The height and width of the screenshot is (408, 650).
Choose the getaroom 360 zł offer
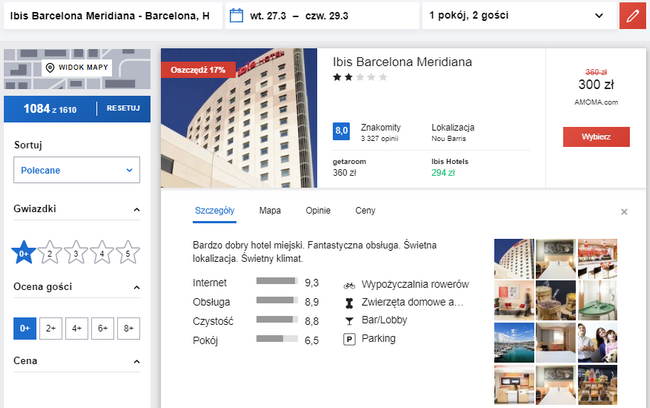pyautogui.click(x=349, y=168)
